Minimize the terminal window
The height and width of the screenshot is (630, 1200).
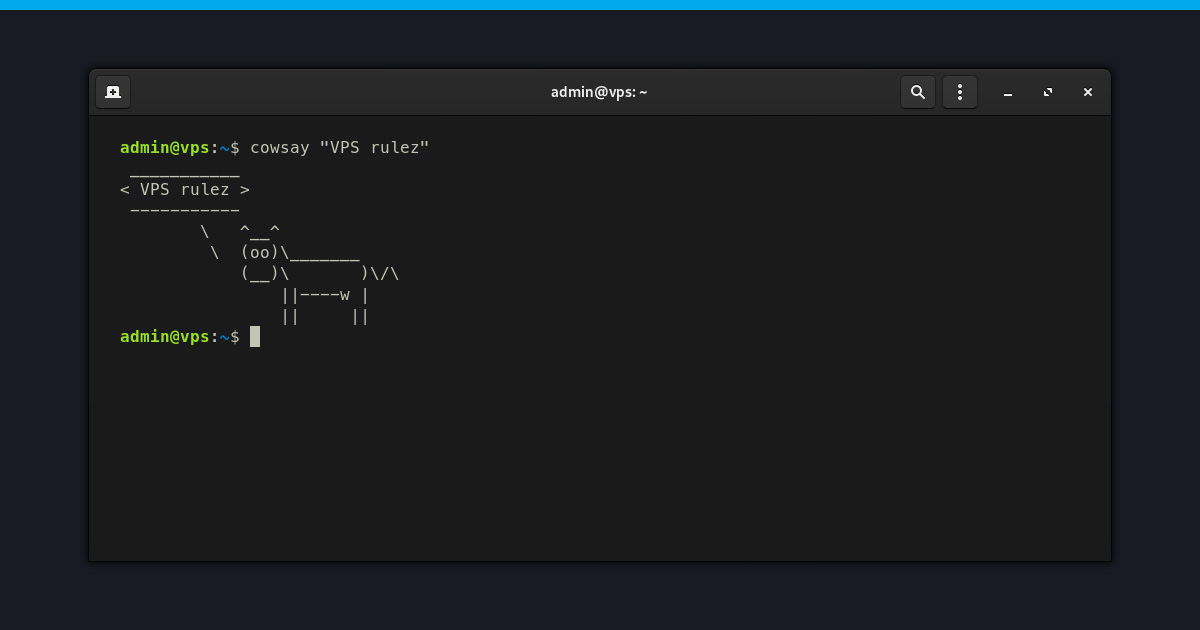tap(1008, 93)
